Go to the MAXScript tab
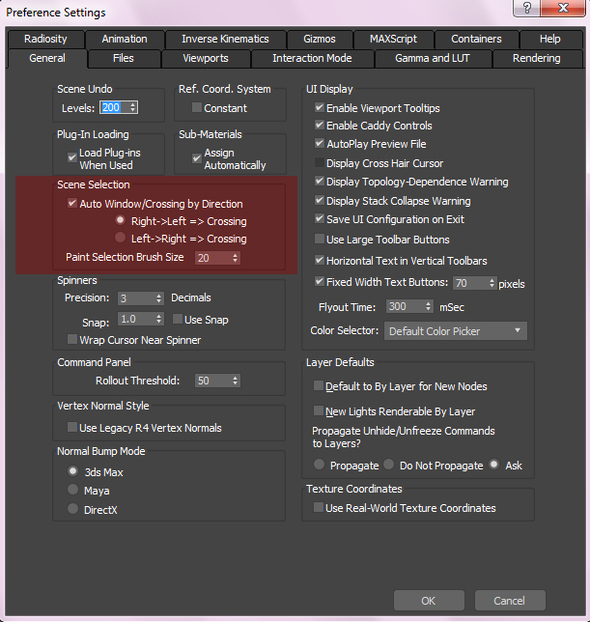Screen dimensions: 590x622 (393, 39)
